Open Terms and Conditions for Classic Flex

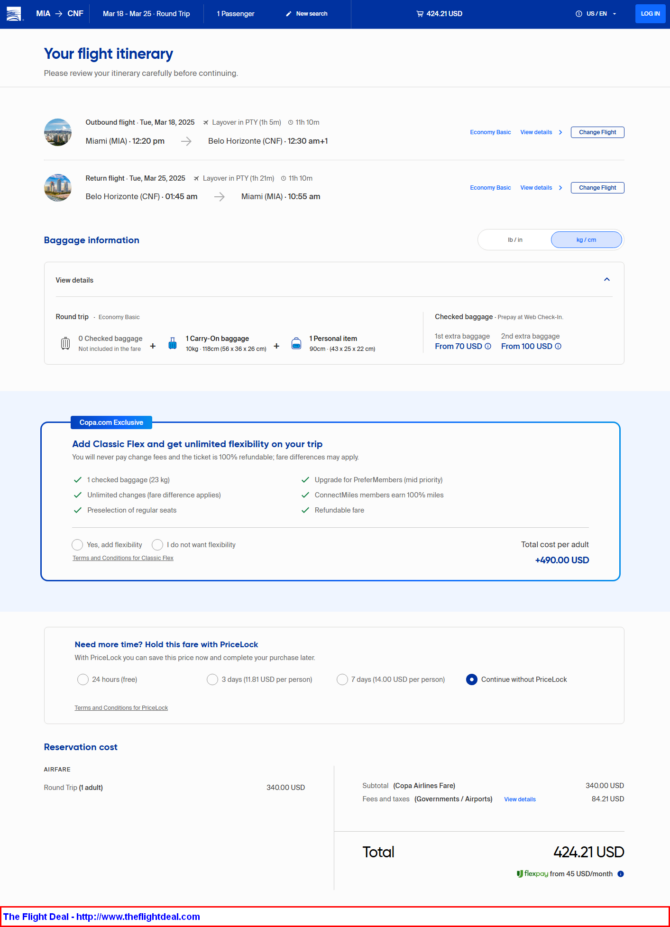point(123,558)
